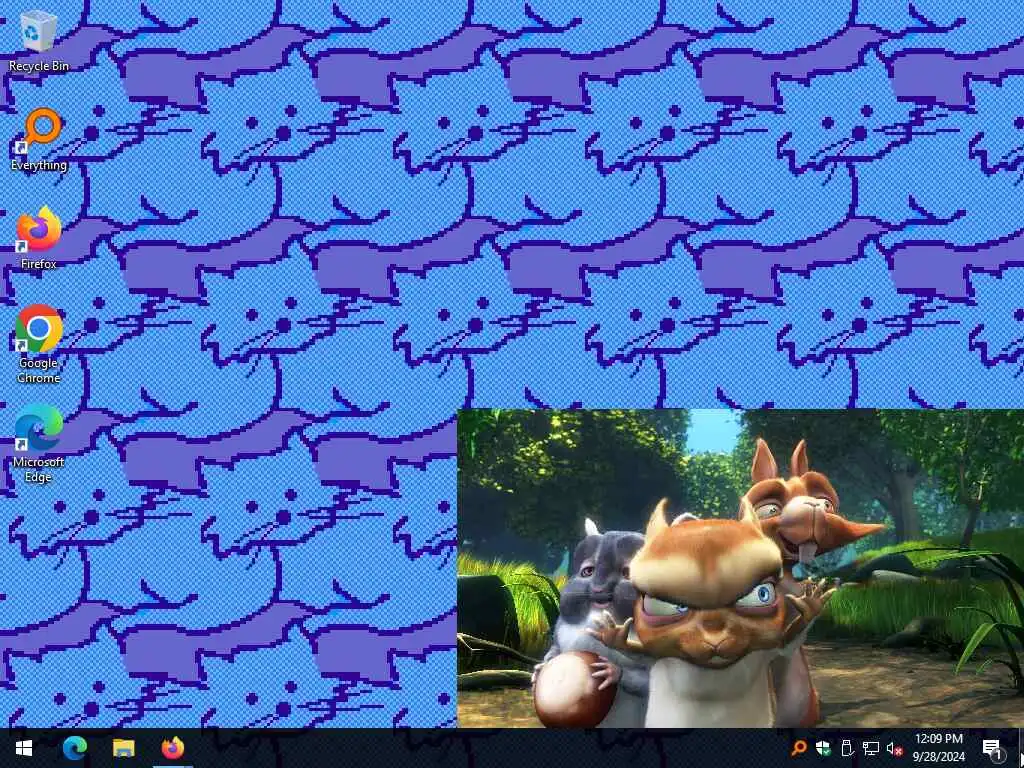Screen dimensions: 1024x768
Task: Open File Explorer from the taskbar
Action: 123,748
